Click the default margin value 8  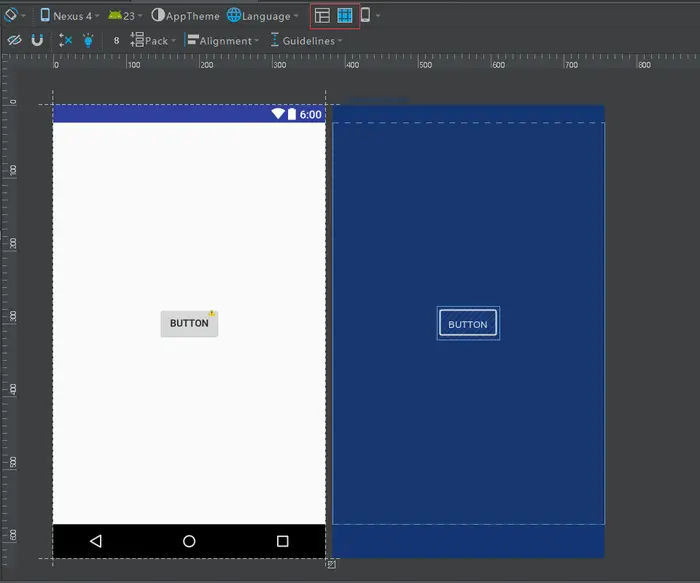point(116,41)
